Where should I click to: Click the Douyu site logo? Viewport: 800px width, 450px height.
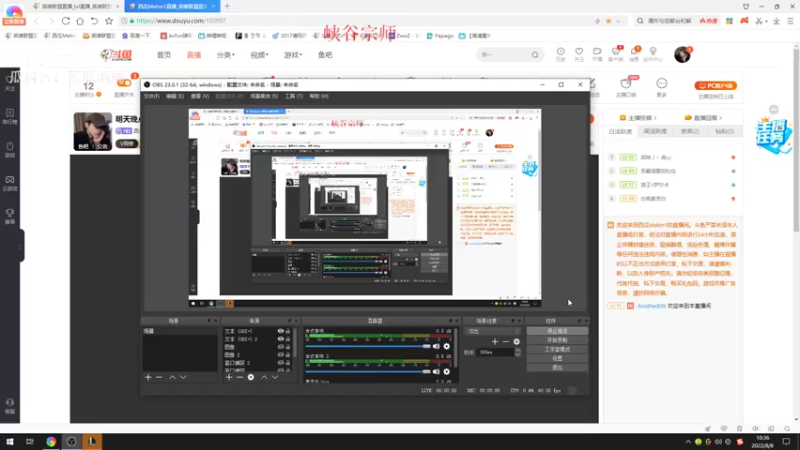[116, 55]
